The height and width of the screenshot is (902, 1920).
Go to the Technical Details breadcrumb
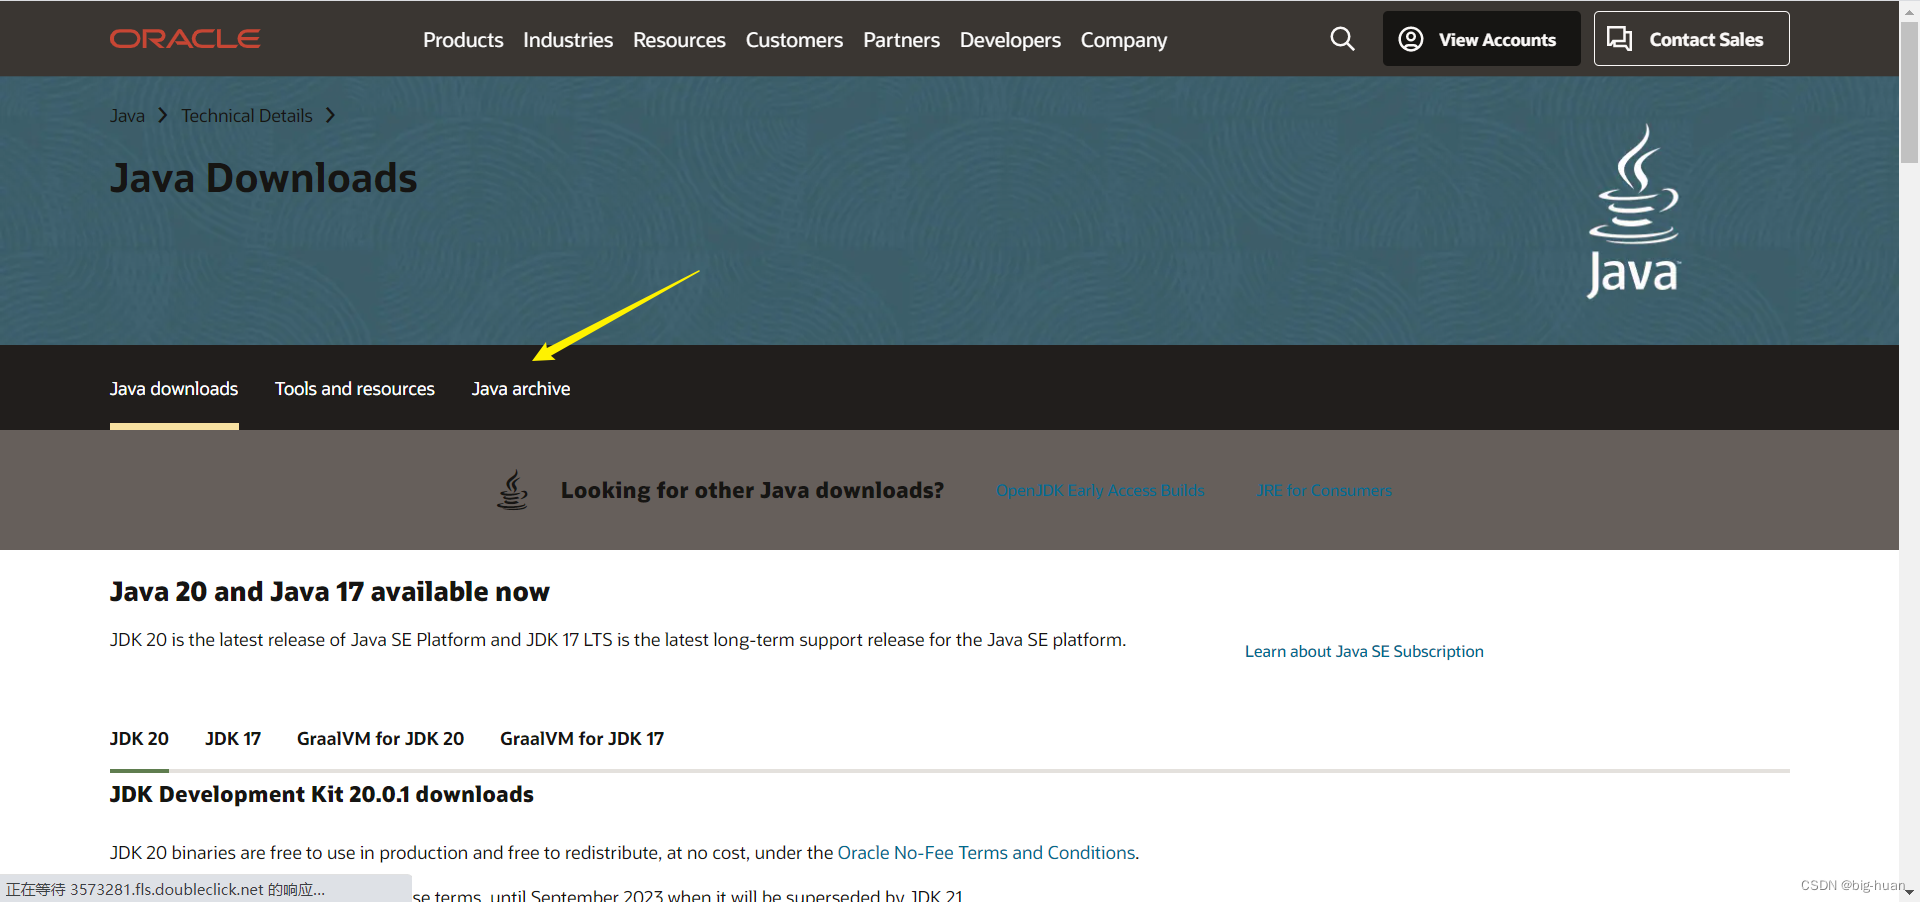pyautogui.click(x=247, y=116)
